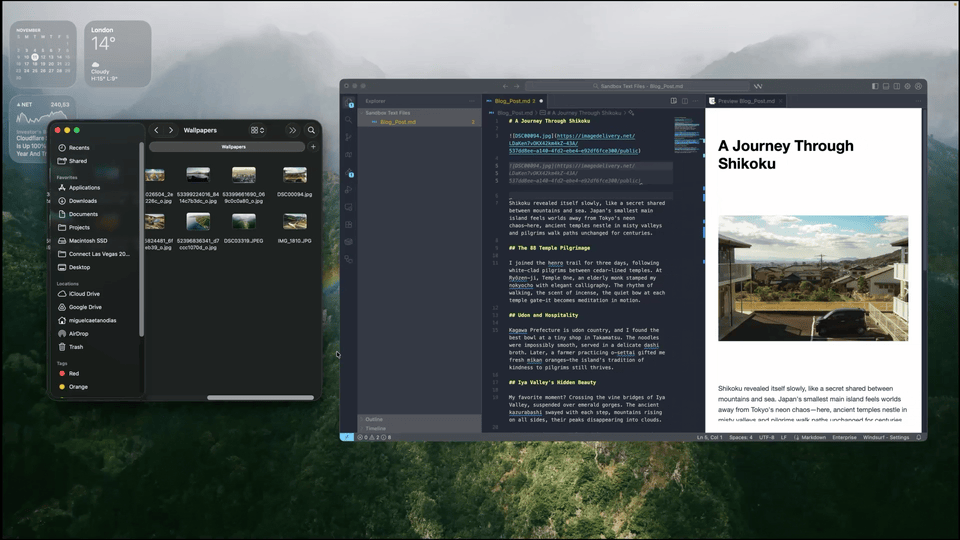
Task: Show more Finder toolbar items chevron
Action: click(293, 130)
